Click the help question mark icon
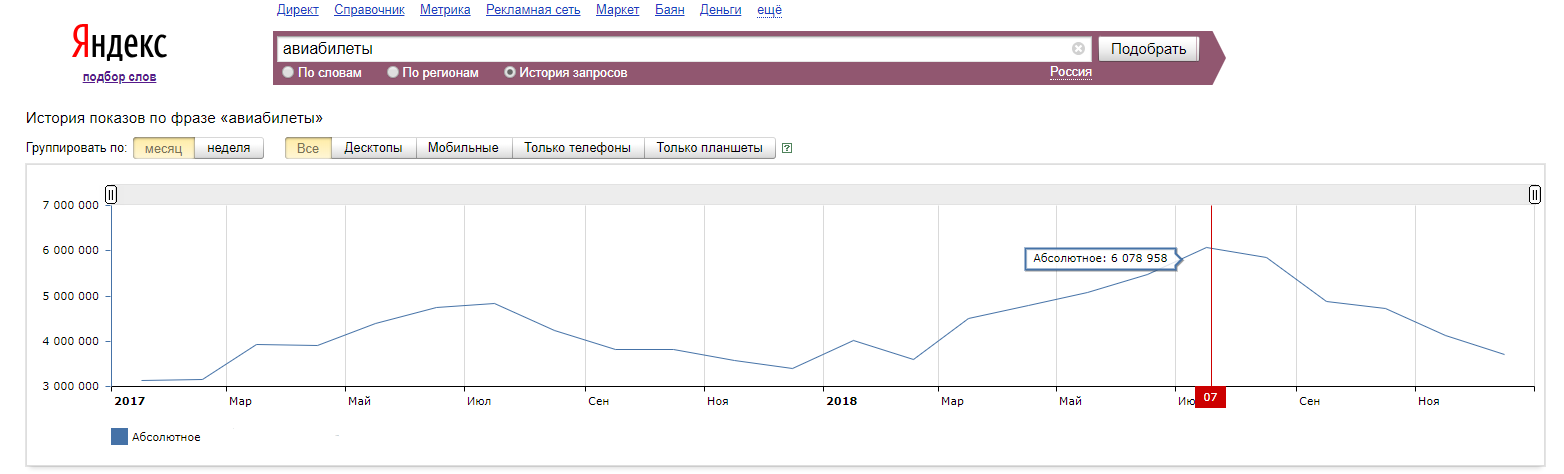 (x=787, y=149)
